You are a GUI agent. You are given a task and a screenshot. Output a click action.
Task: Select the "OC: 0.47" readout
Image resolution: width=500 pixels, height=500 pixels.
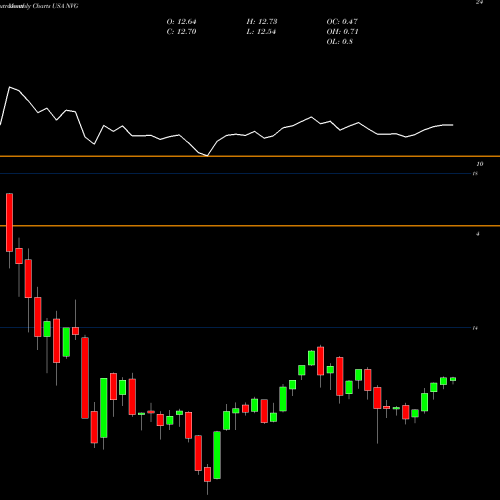(x=342, y=22)
